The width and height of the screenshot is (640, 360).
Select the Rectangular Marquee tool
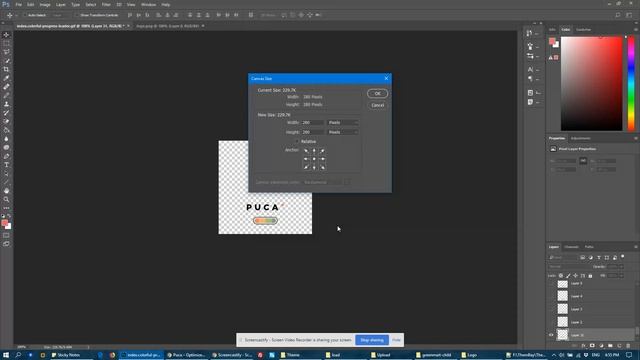(x=6, y=43)
